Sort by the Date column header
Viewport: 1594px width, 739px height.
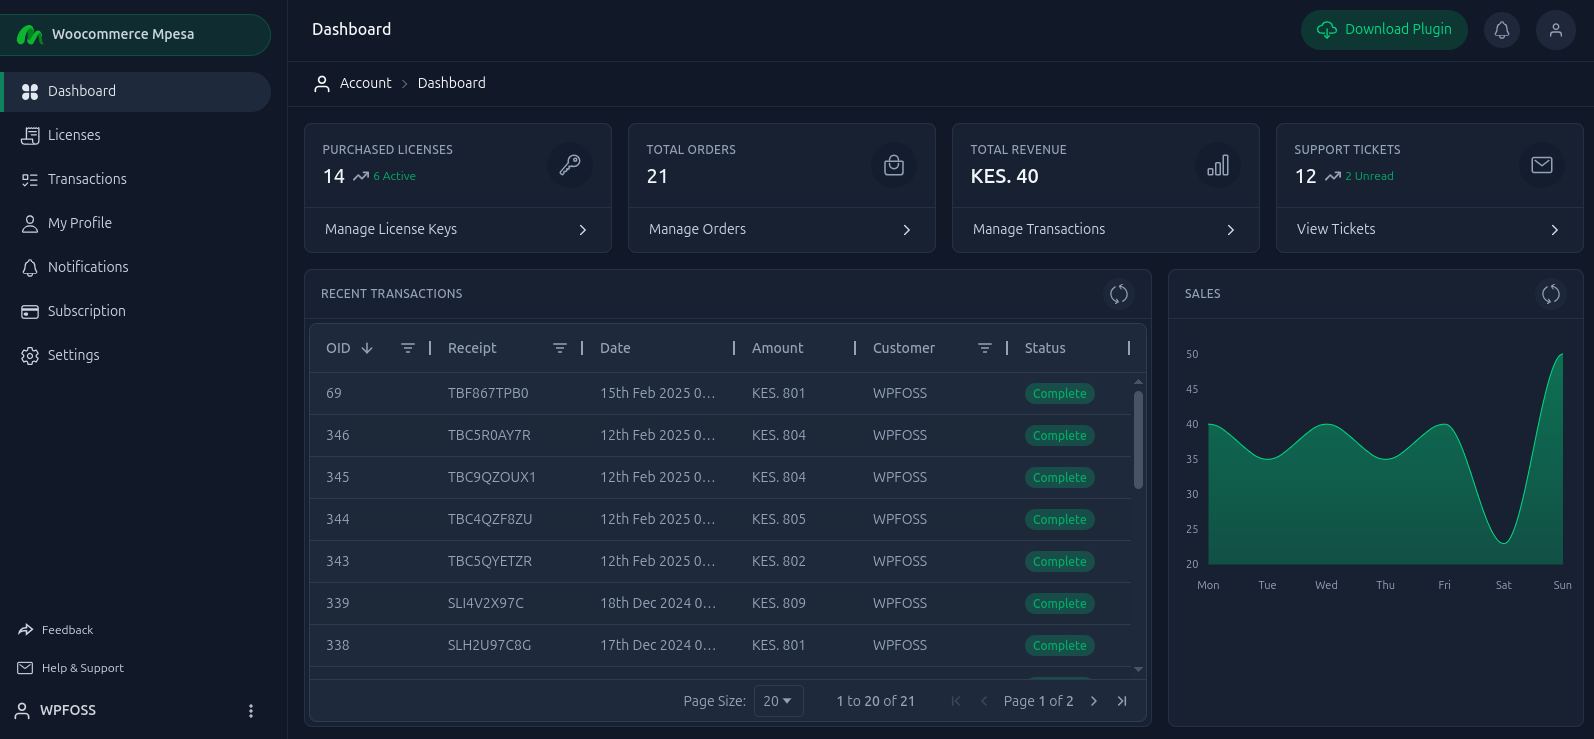615,348
